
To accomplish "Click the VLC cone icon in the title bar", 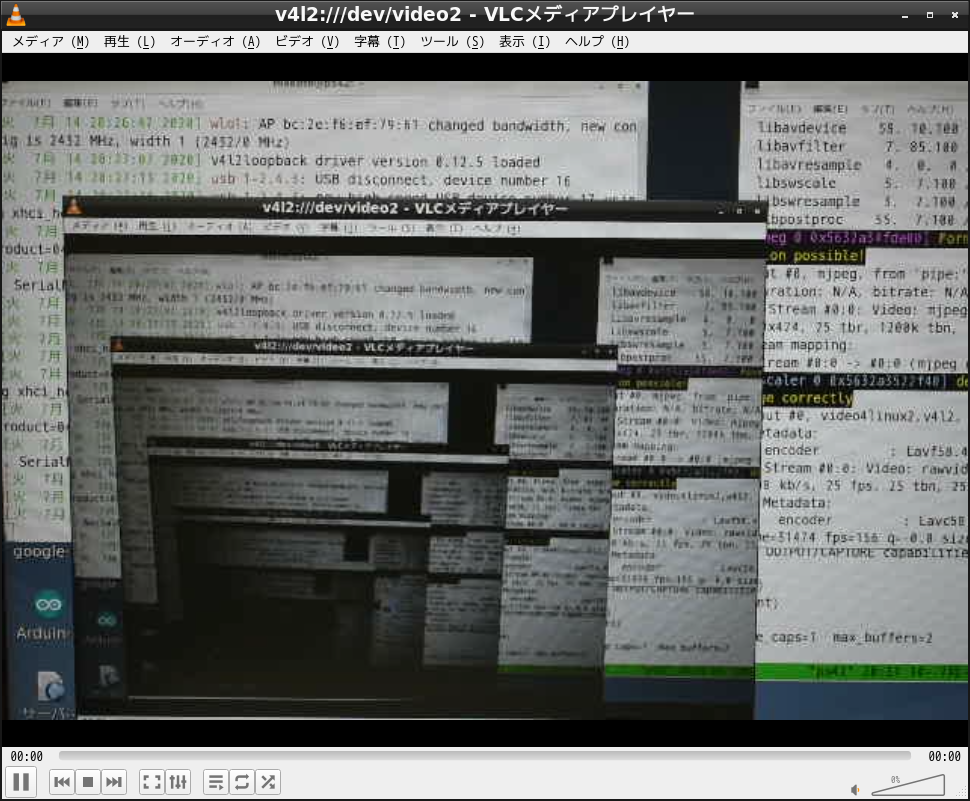I will 15,15.
